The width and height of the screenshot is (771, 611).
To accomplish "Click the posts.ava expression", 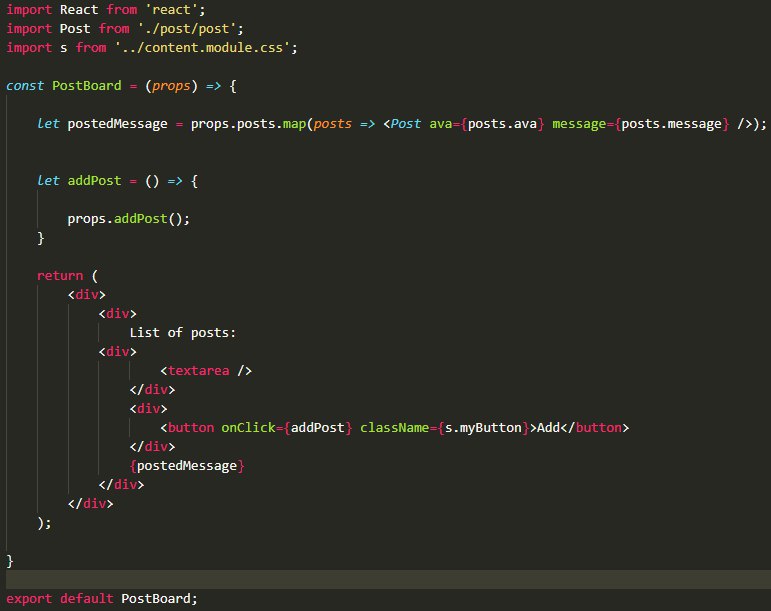I will click(502, 124).
